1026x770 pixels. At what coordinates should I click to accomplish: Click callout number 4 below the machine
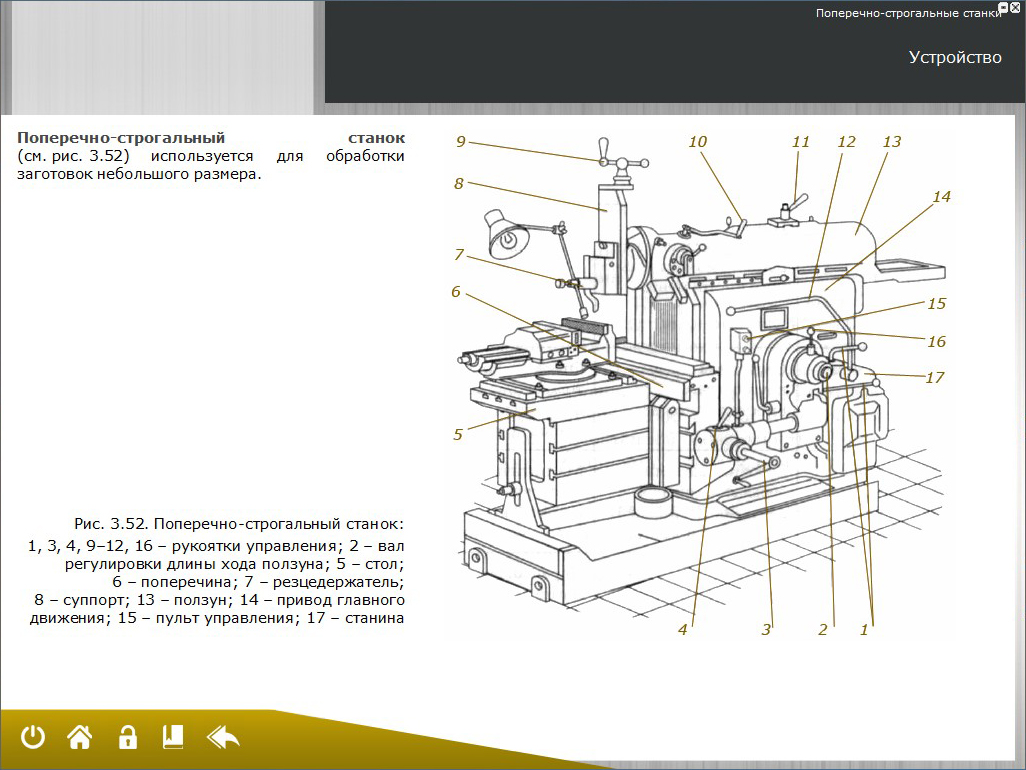coord(683,630)
